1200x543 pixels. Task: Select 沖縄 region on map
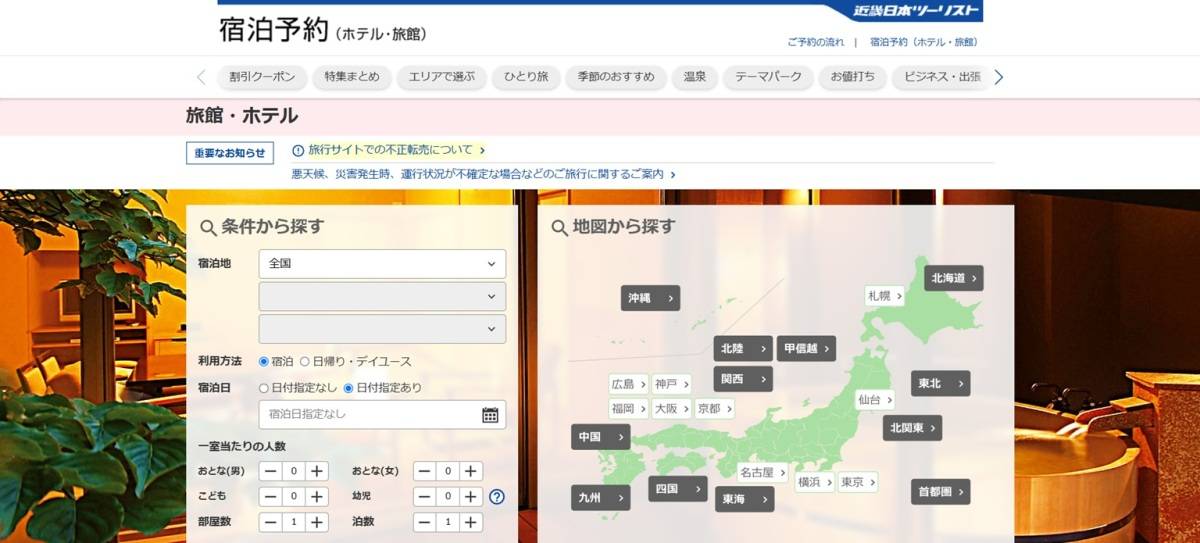tap(650, 298)
